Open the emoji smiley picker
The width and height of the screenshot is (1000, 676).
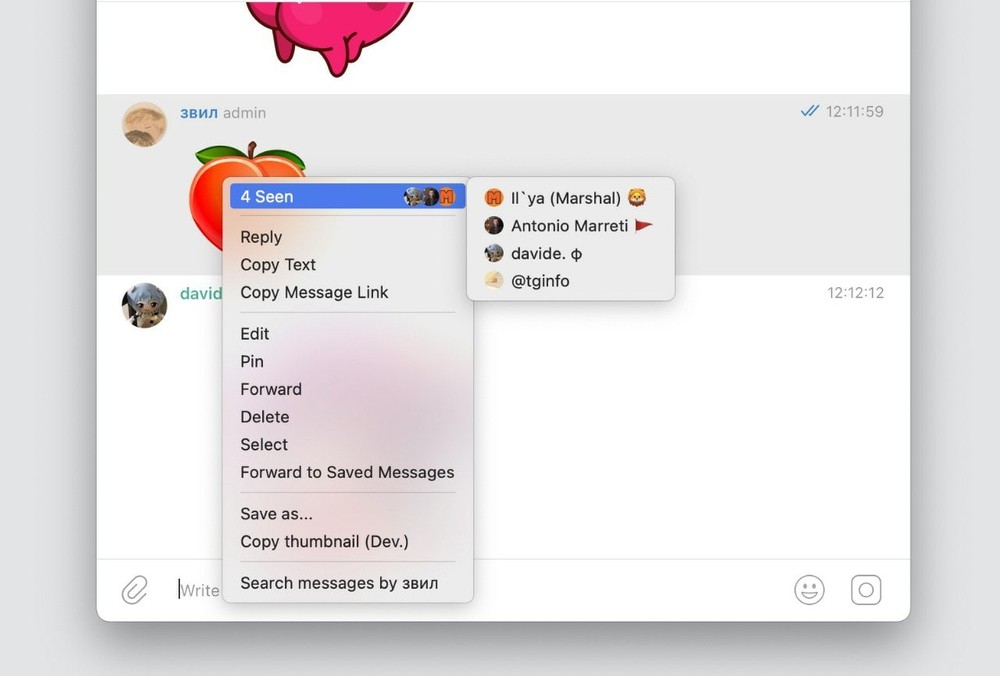click(809, 590)
